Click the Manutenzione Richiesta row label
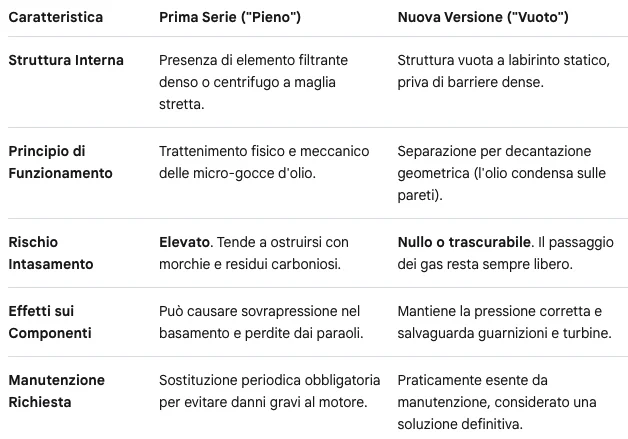 (56, 391)
